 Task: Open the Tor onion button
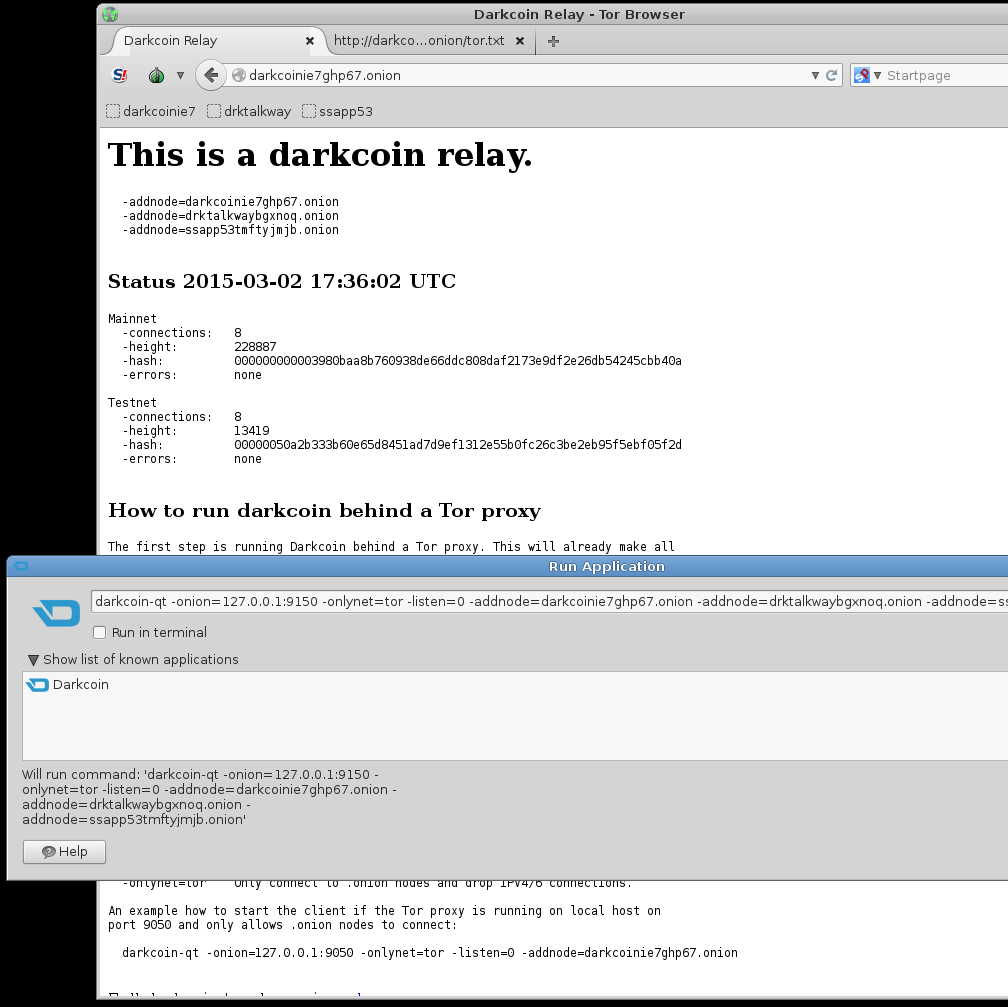[x=156, y=75]
